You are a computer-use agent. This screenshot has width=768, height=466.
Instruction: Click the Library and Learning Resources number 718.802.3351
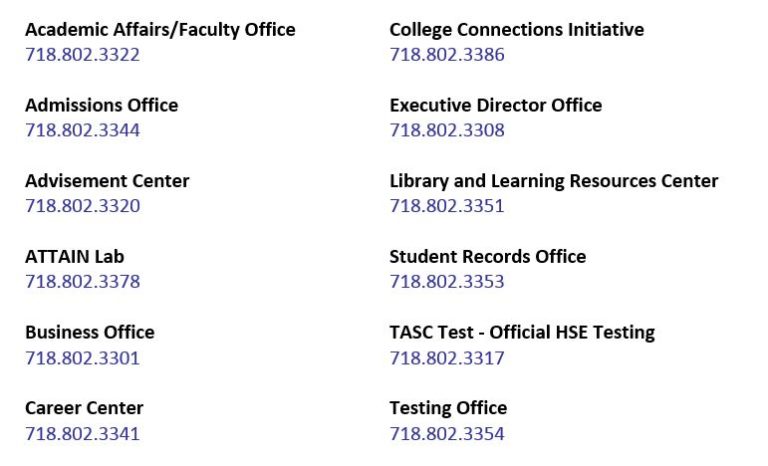(447, 207)
